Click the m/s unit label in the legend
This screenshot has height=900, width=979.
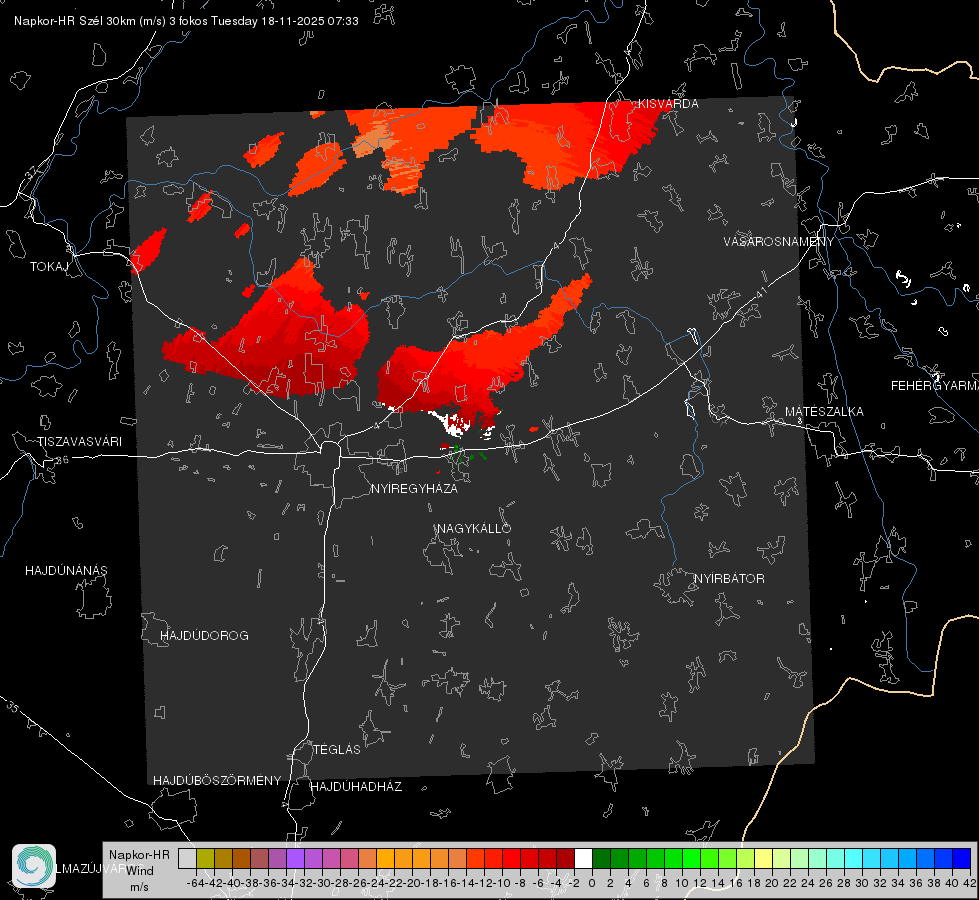139,887
